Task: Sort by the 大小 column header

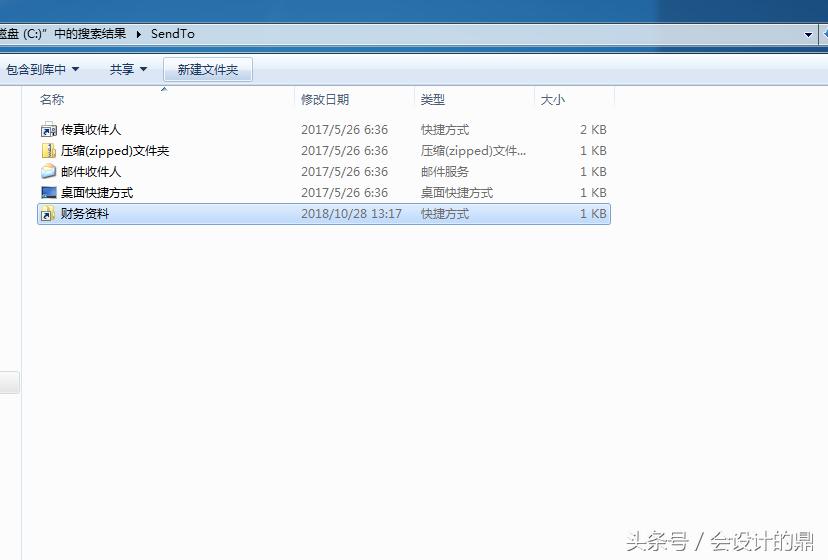Action: coord(552,99)
